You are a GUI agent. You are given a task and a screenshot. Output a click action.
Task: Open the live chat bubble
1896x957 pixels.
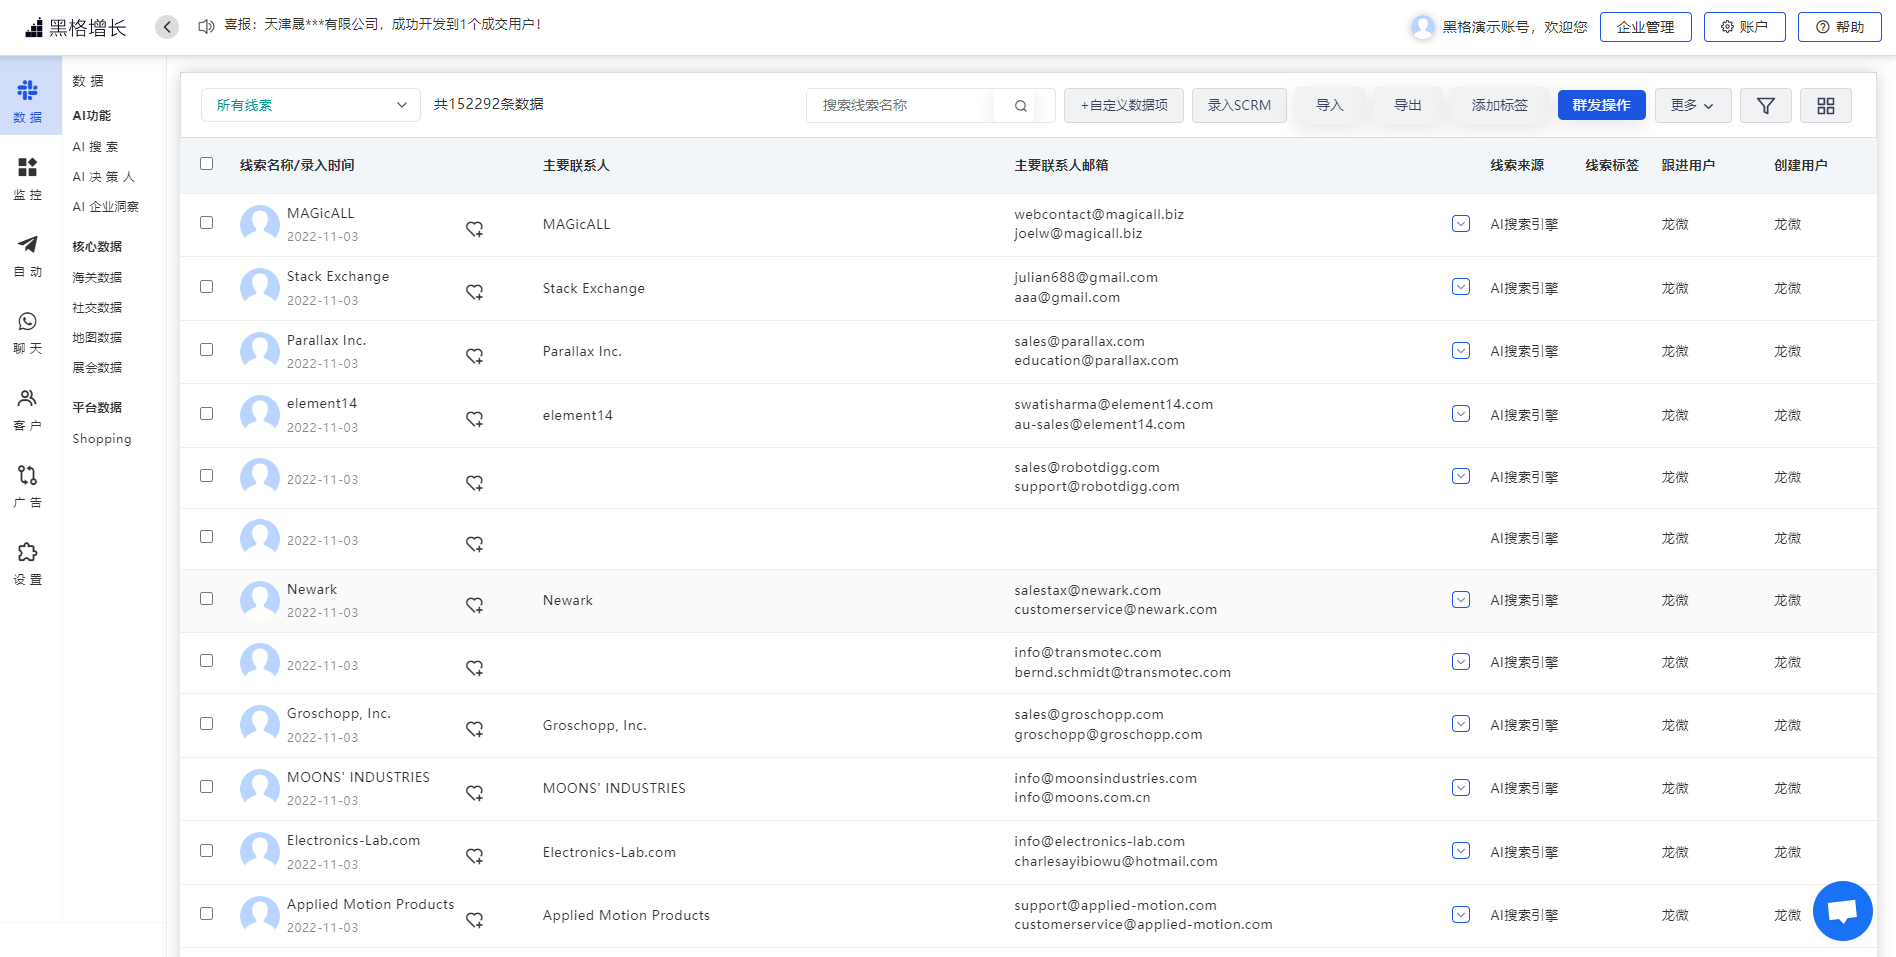coord(1842,911)
